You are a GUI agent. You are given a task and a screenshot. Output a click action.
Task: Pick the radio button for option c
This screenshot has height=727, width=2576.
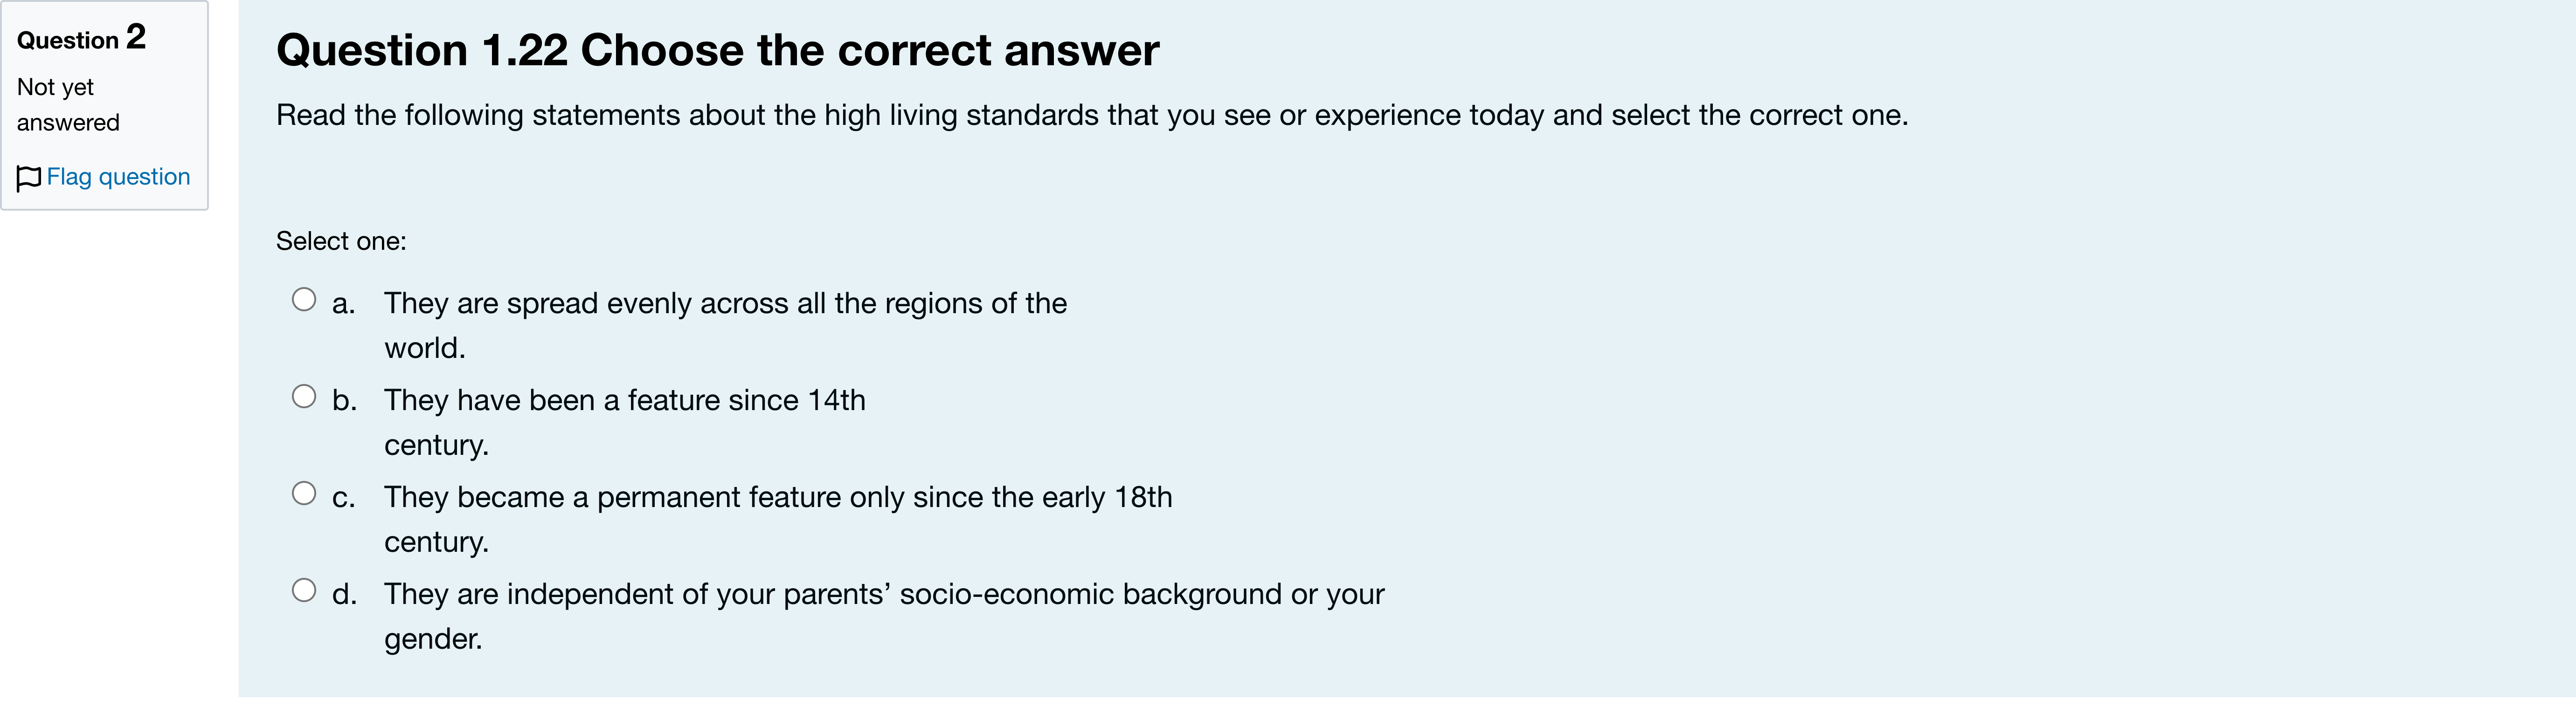(304, 493)
